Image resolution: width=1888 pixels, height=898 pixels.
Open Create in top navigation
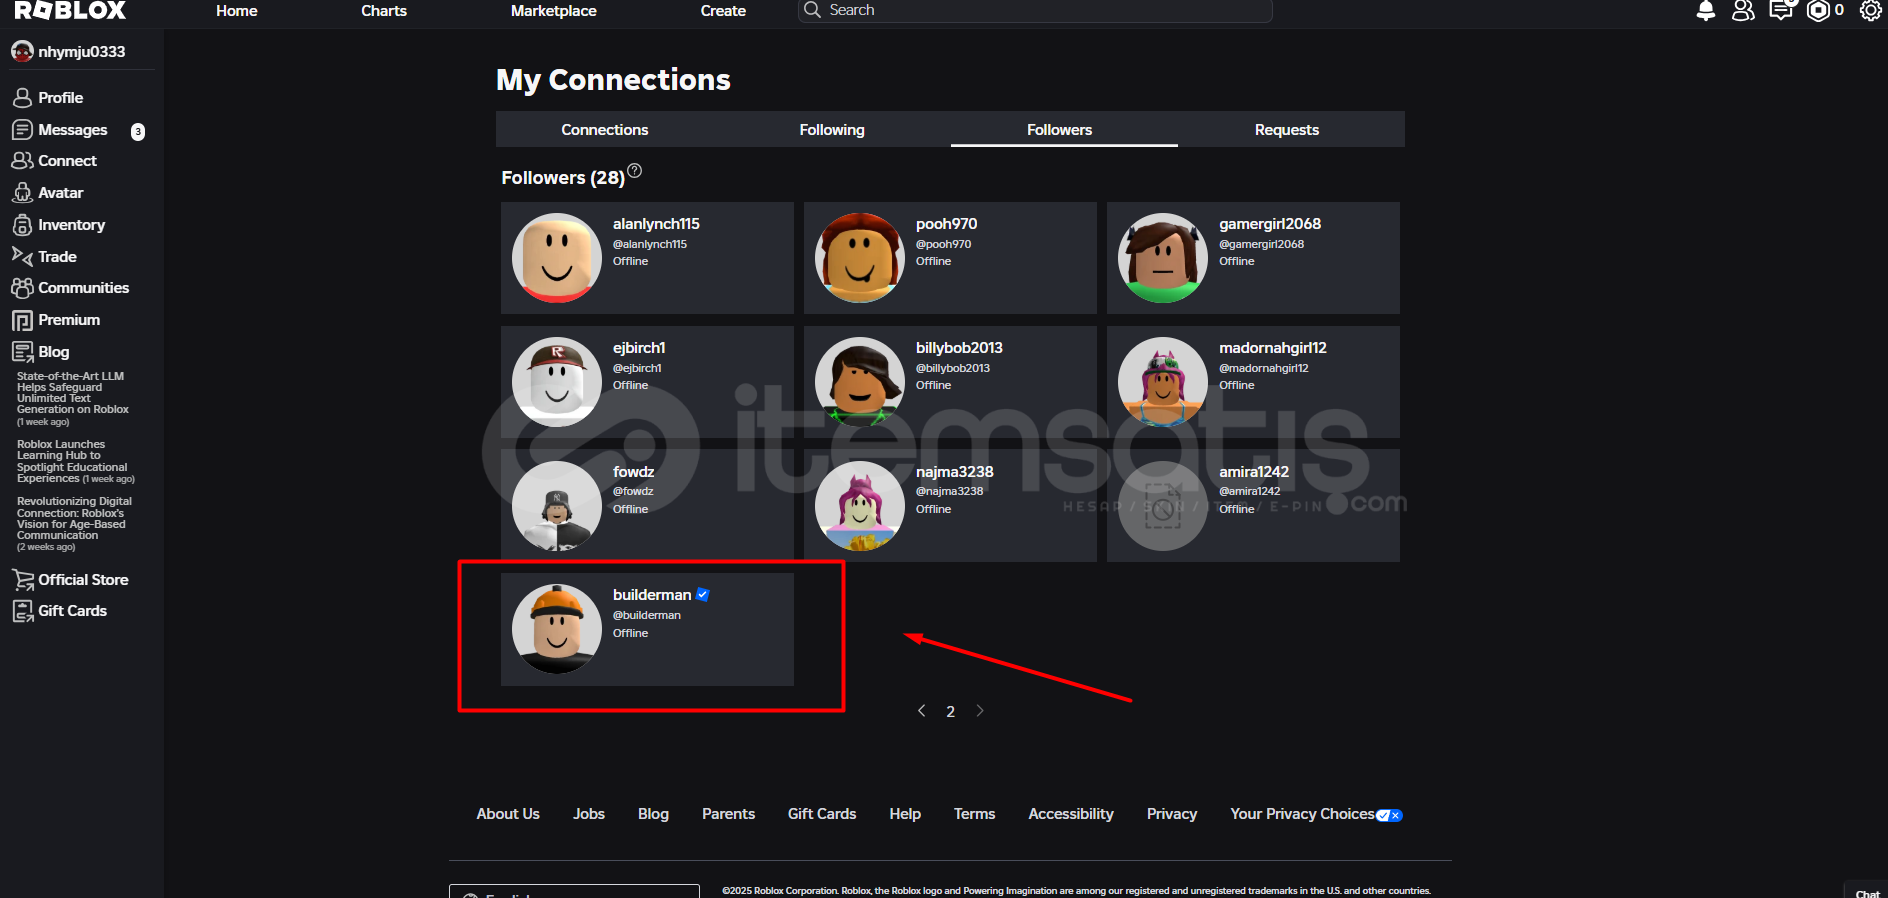coord(723,11)
